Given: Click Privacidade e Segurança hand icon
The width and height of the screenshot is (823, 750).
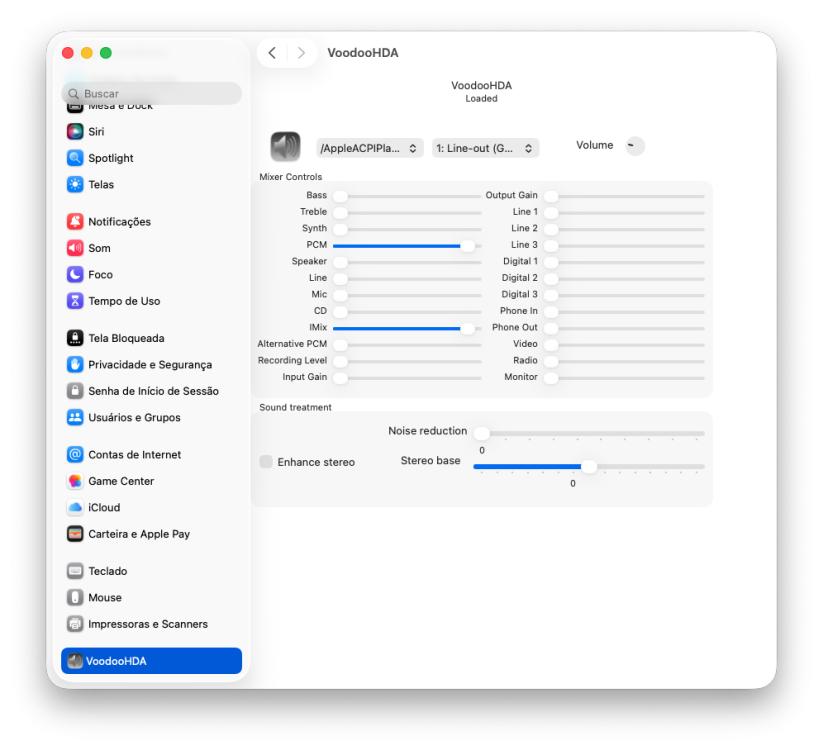Looking at the screenshot, I should coord(75,364).
